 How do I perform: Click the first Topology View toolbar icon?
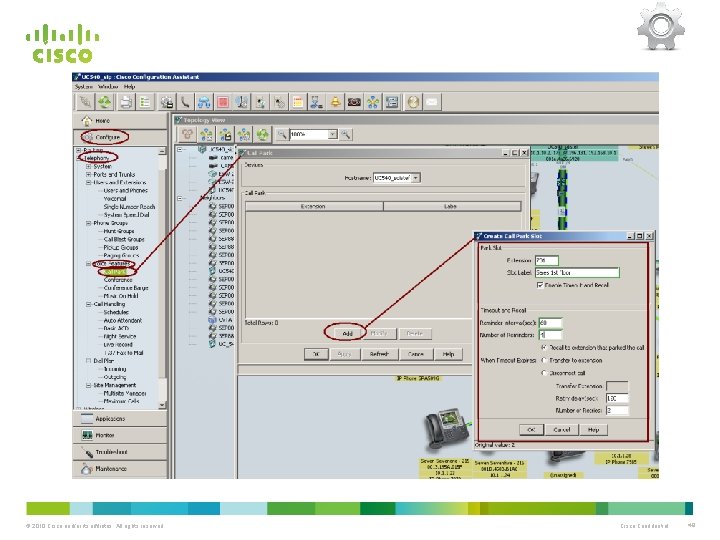(x=187, y=135)
